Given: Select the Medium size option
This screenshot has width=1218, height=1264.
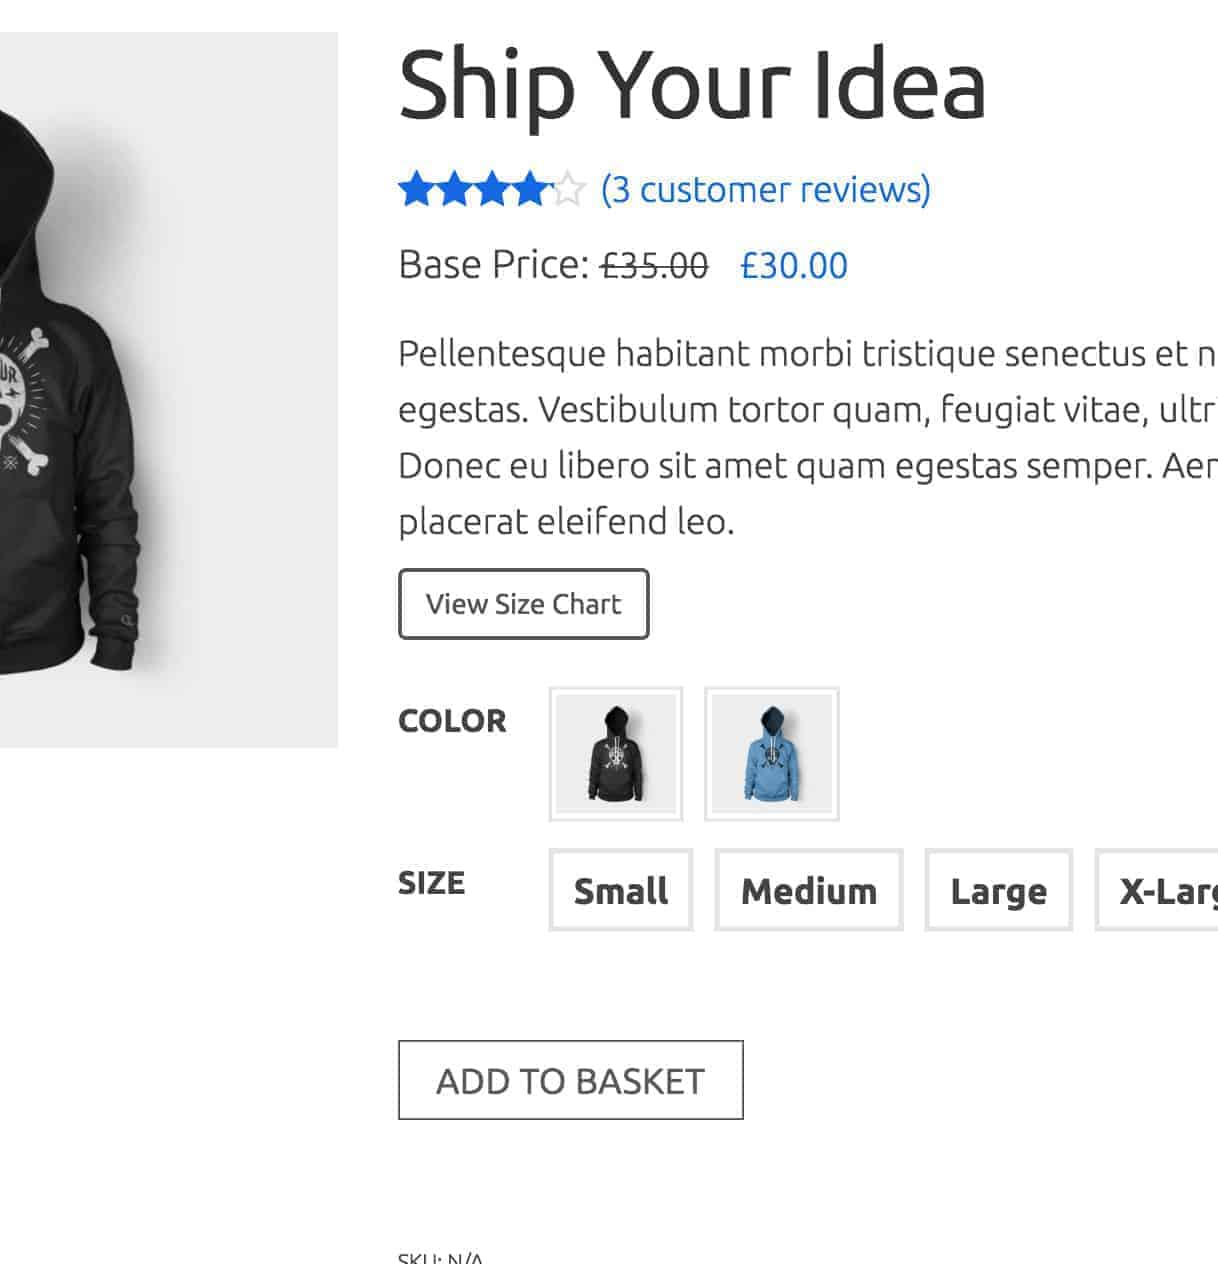Looking at the screenshot, I should tap(808, 890).
